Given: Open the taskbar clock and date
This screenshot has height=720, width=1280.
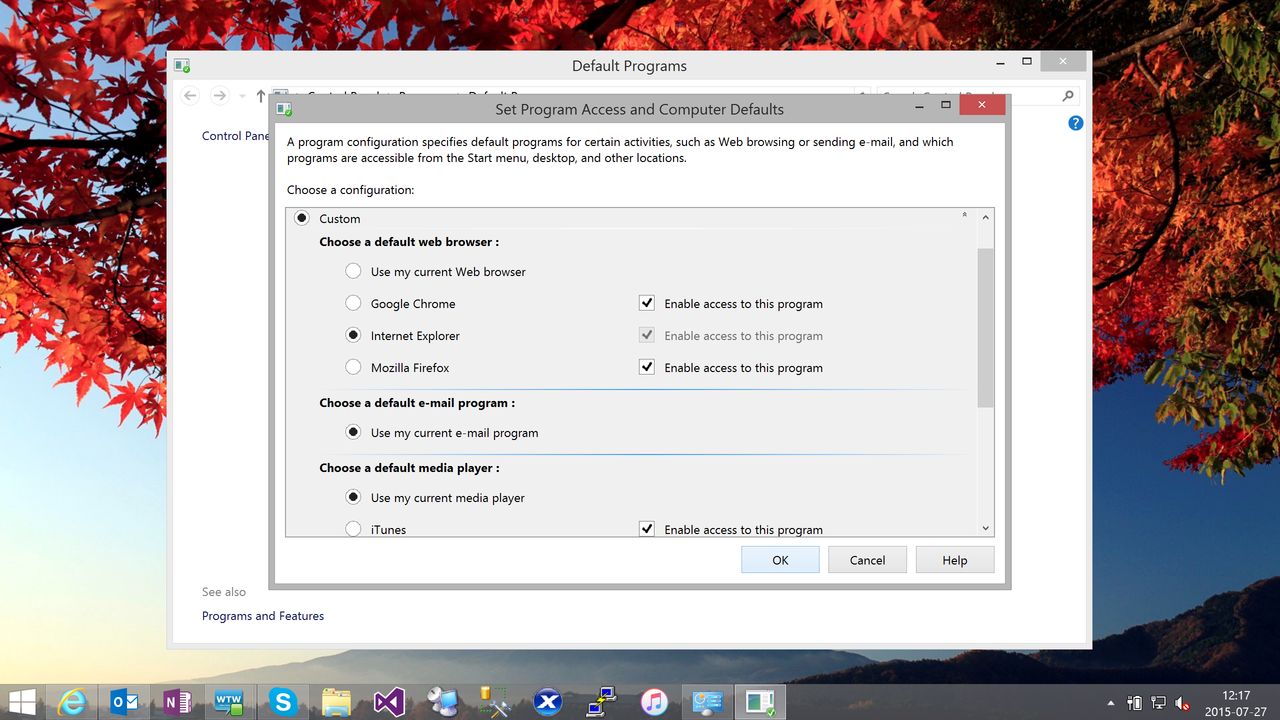Looking at the screenshot, I should pyautogui.click(x=1237, y=703).
